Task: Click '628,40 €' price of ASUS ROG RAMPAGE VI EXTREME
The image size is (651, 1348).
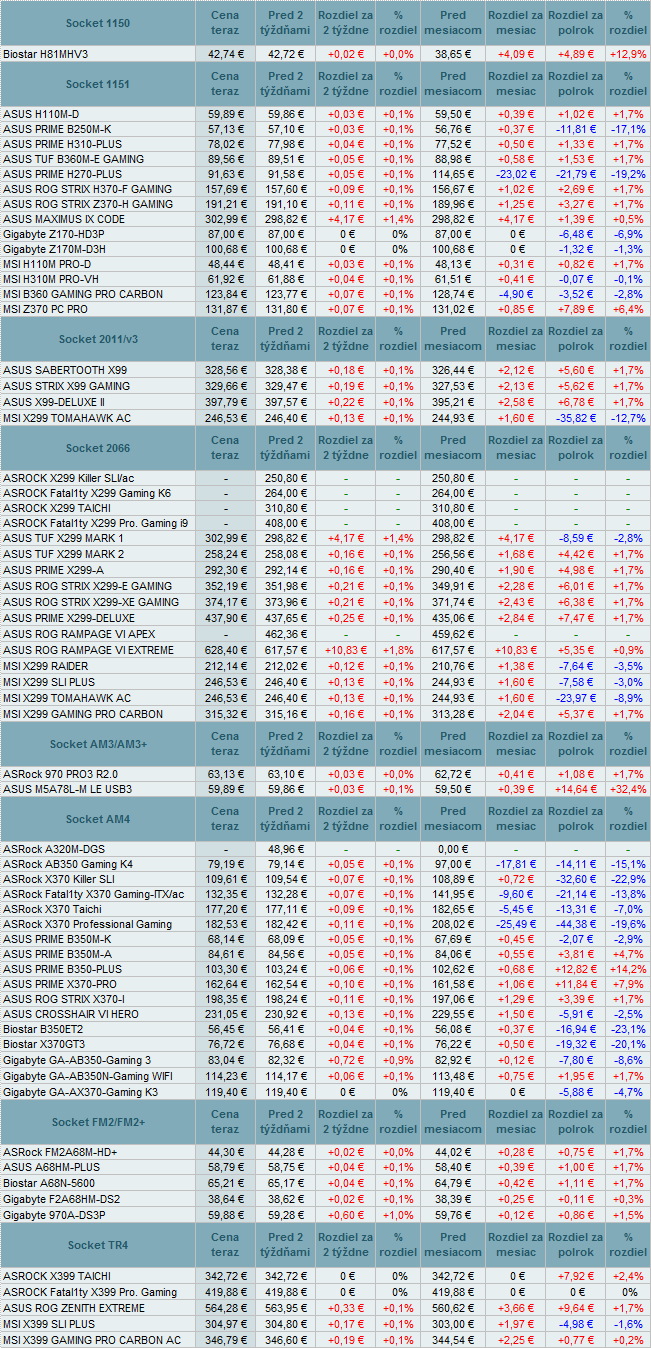Action: (226, 650)
